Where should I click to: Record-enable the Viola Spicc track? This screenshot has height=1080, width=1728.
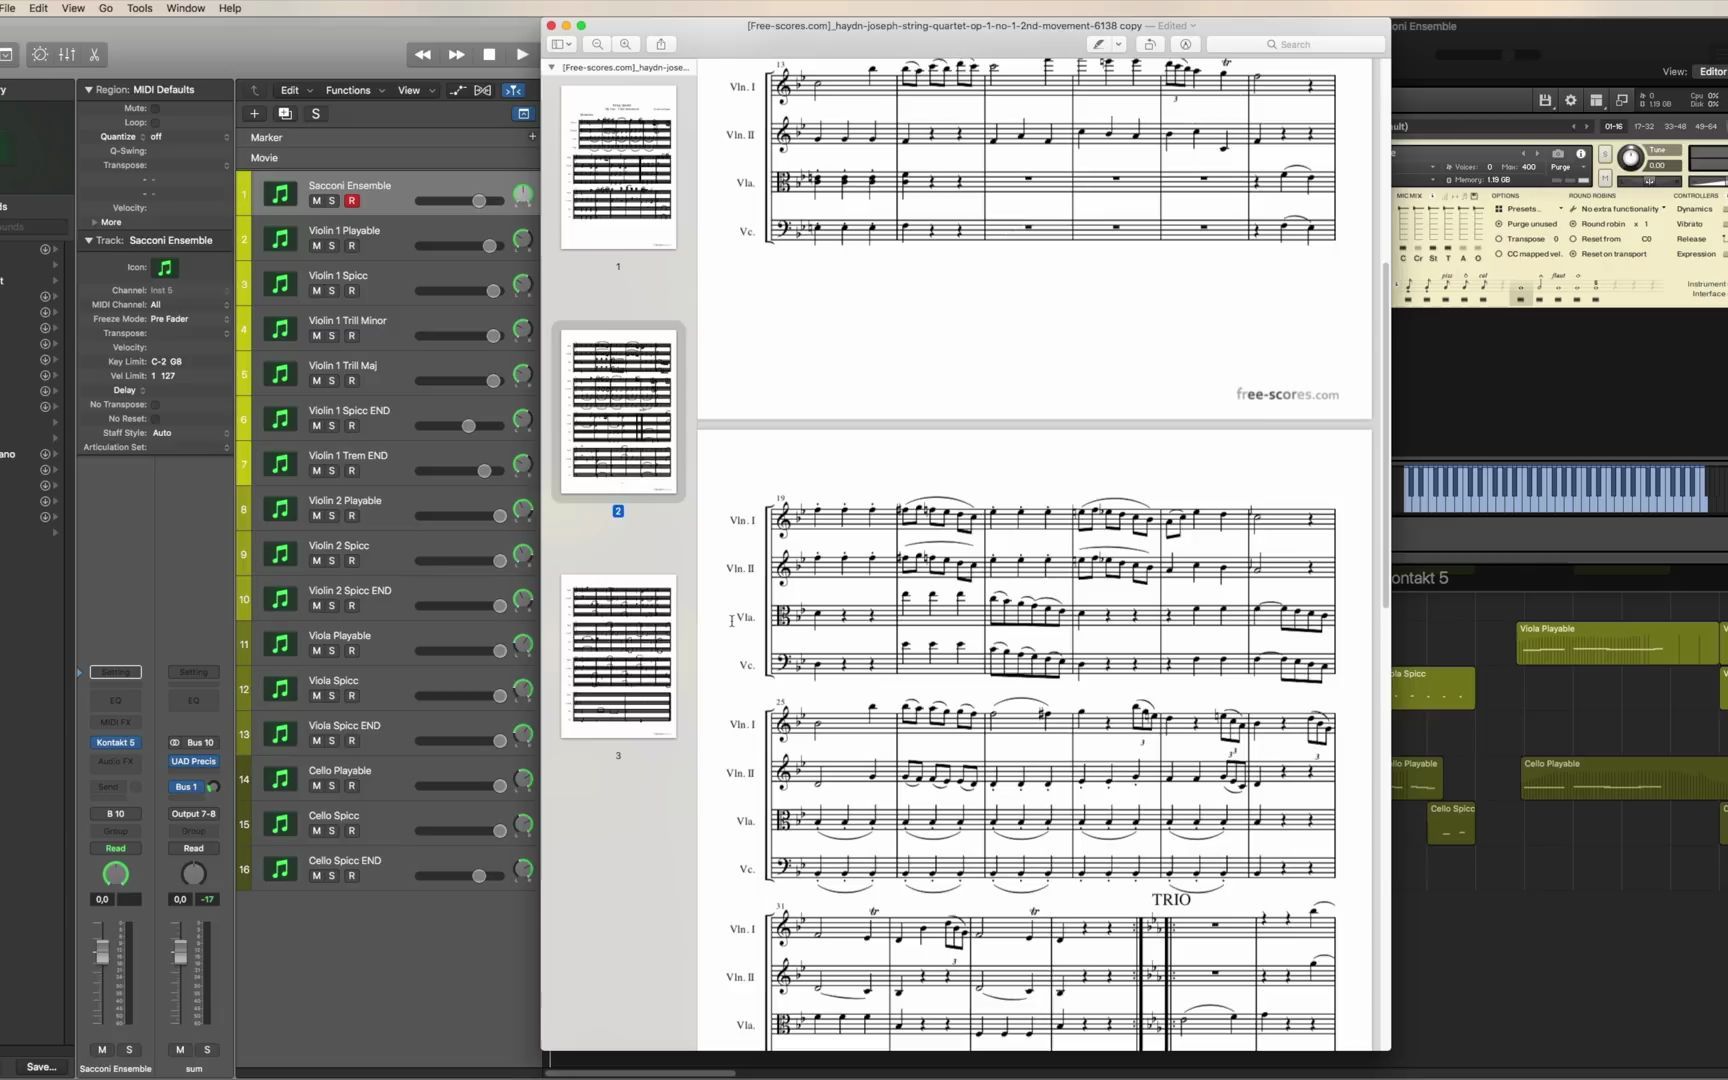352,696
